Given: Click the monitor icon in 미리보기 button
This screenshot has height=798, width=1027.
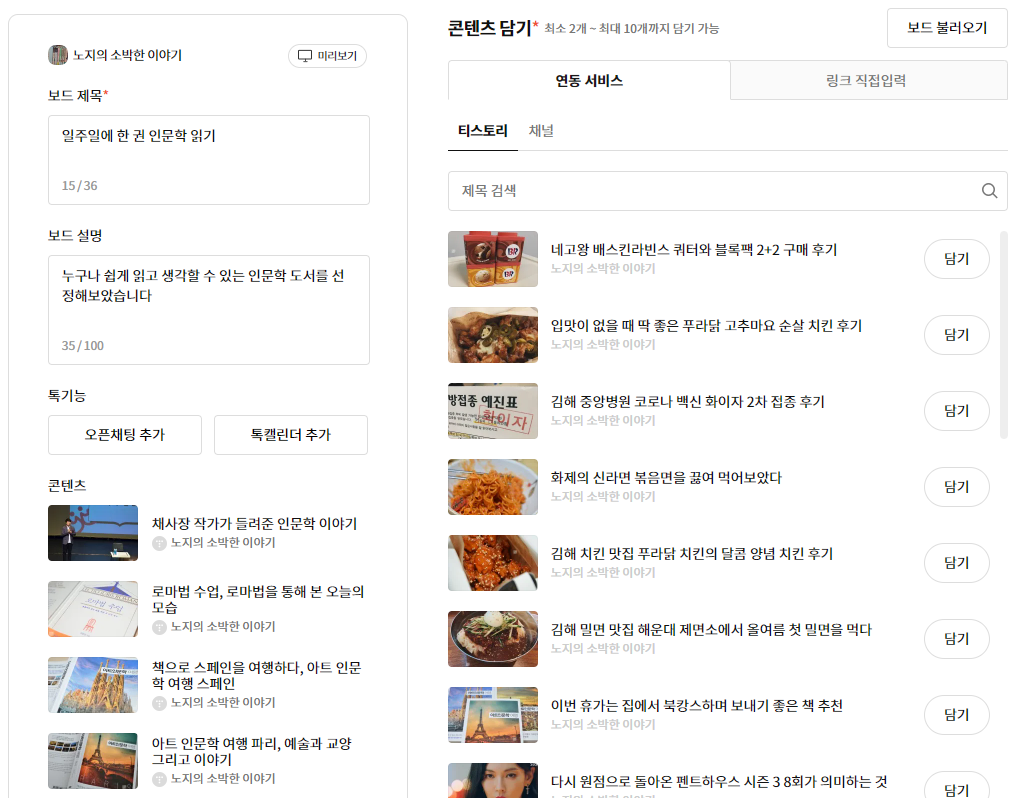Looking at the screenshot, I should 305,56.
